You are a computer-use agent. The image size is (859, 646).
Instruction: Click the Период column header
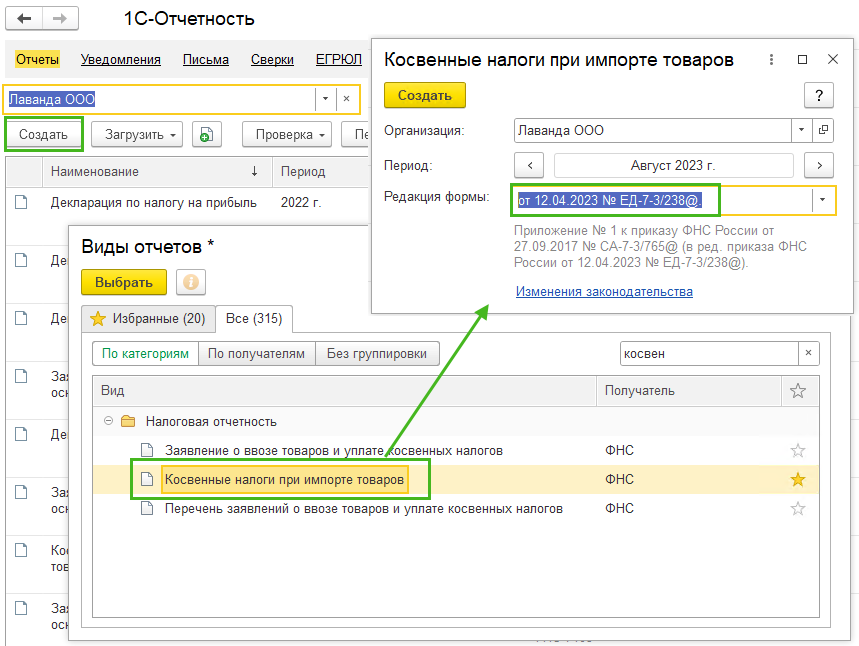321,171
